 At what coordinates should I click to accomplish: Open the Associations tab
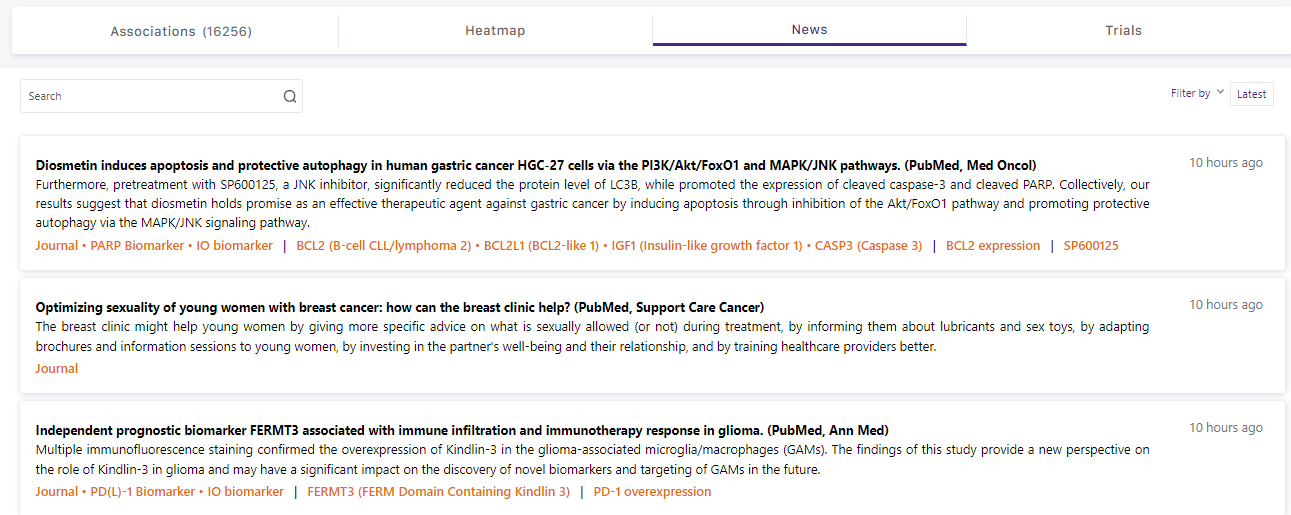tap(181, 31)
